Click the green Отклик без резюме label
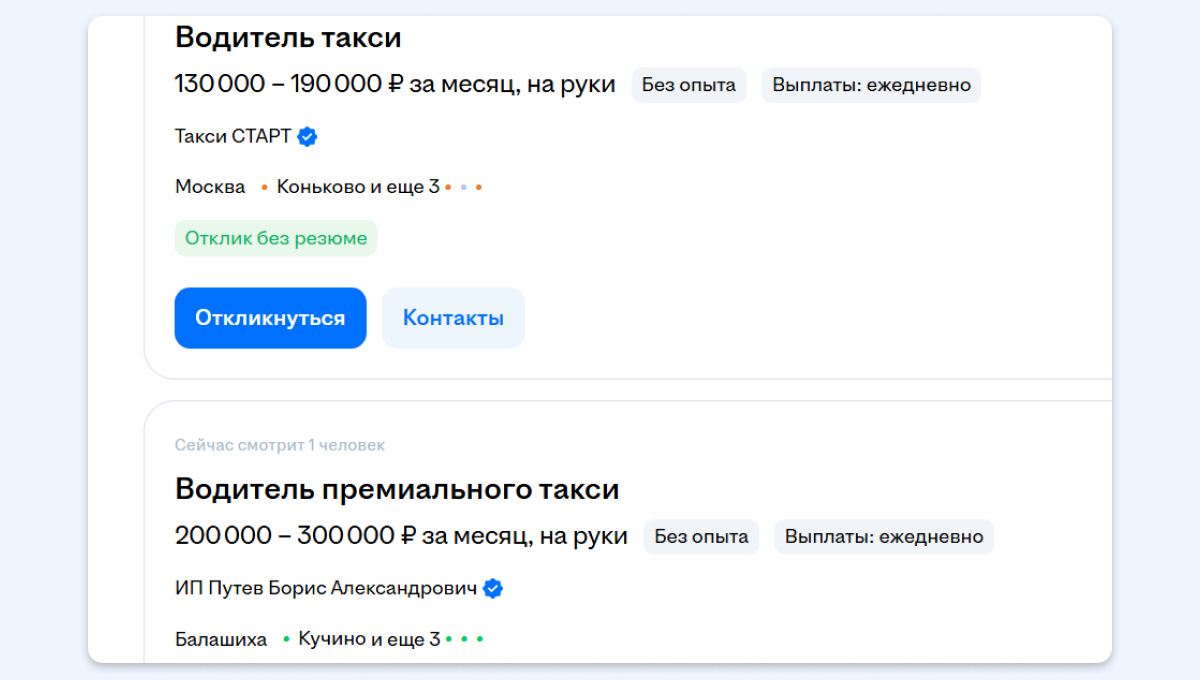 point(276,238)
